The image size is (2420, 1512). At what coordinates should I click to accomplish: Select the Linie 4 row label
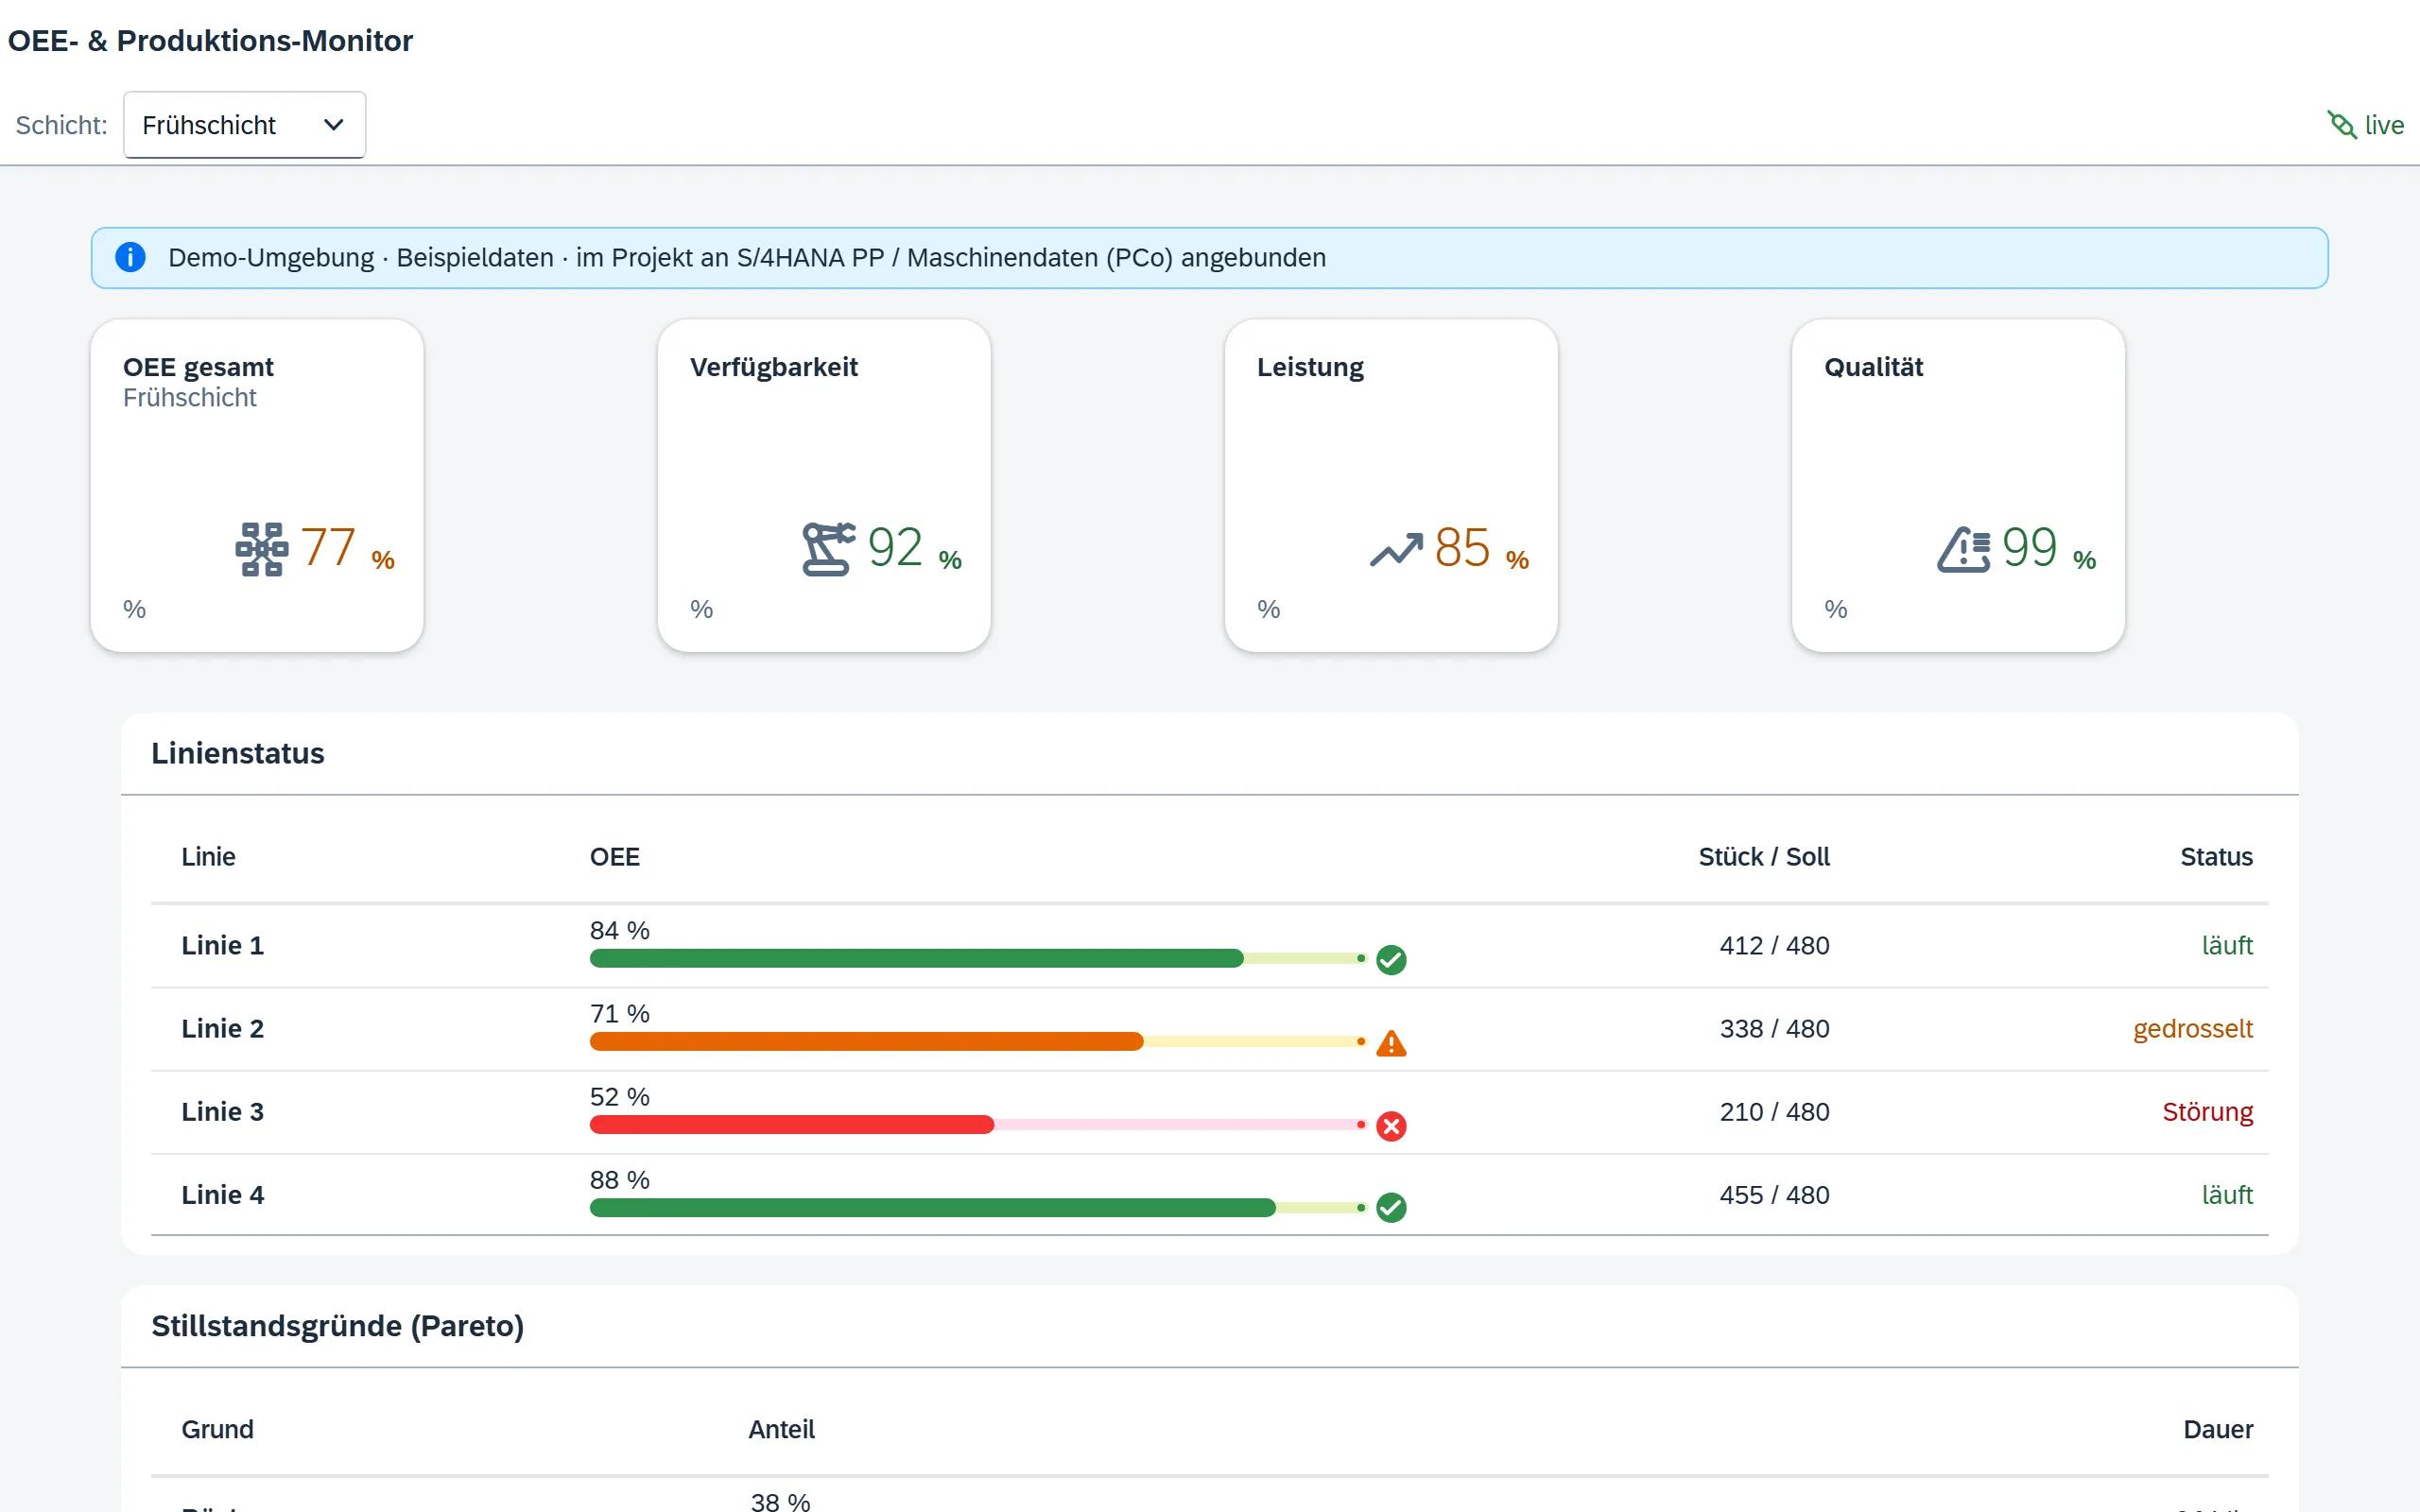tap(223, 1194)
